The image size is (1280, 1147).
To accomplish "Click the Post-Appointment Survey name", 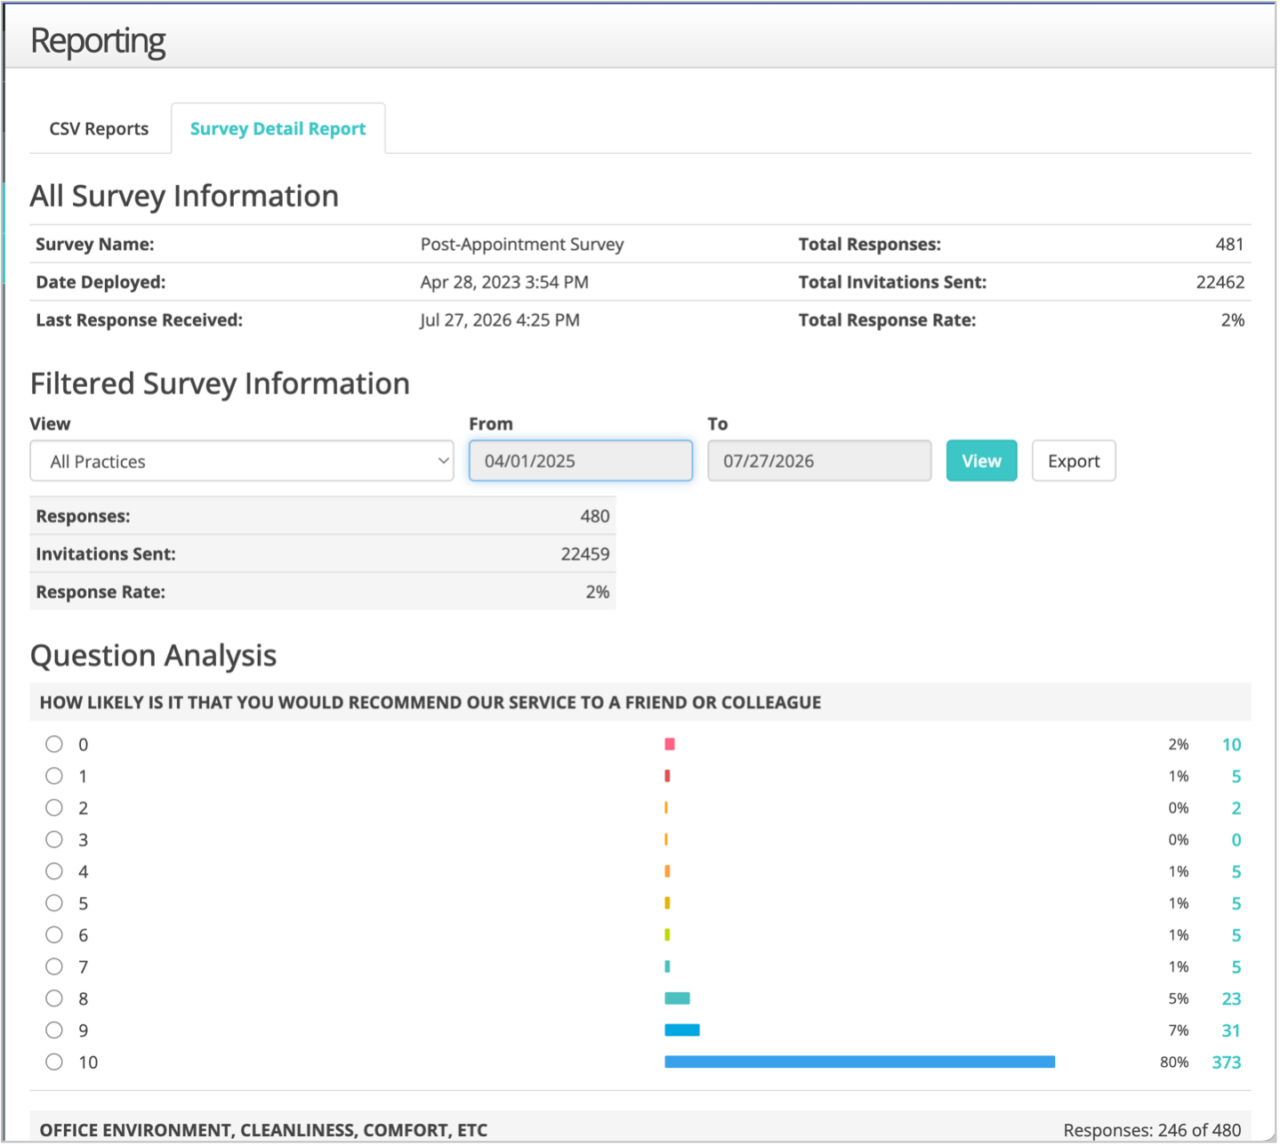I will coord(522,244).
